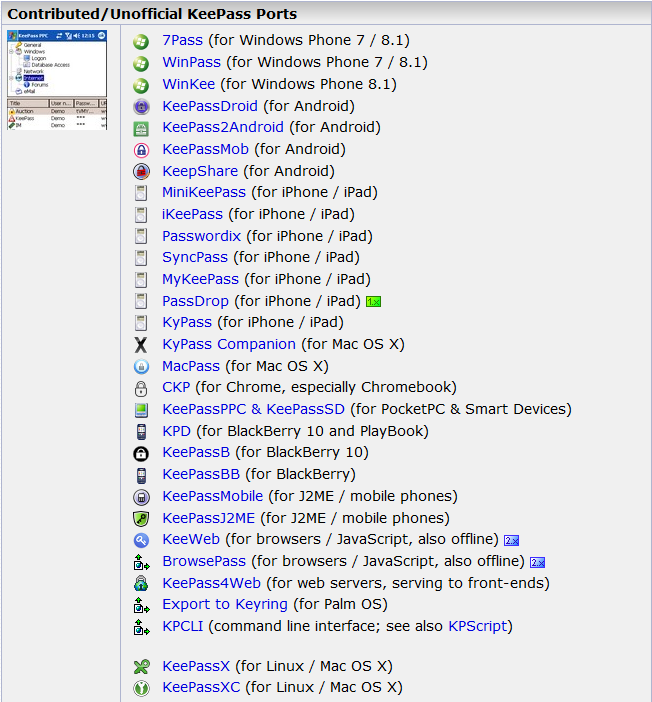652x702 pixels.
Task: Click the iPod icon beside Passwordix
Action: [141, 237]
